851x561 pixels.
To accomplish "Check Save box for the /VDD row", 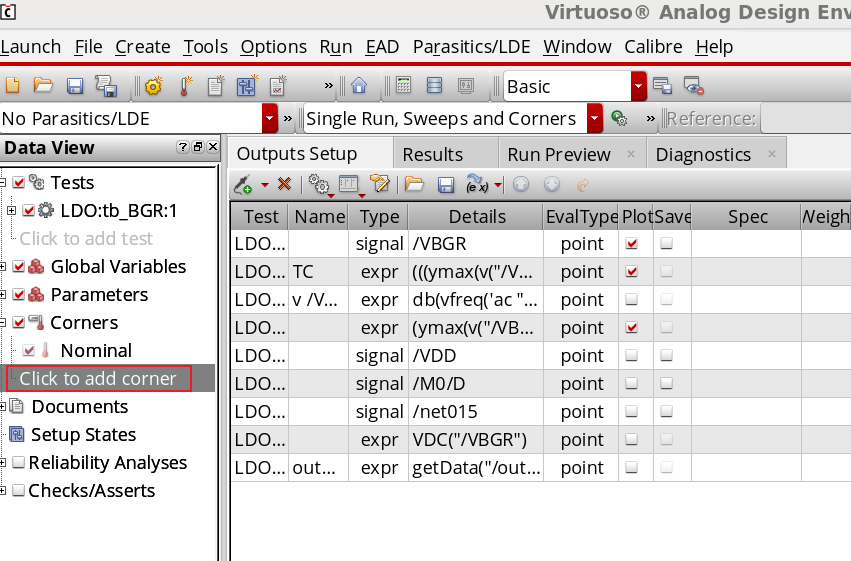I will coord(666,355).
